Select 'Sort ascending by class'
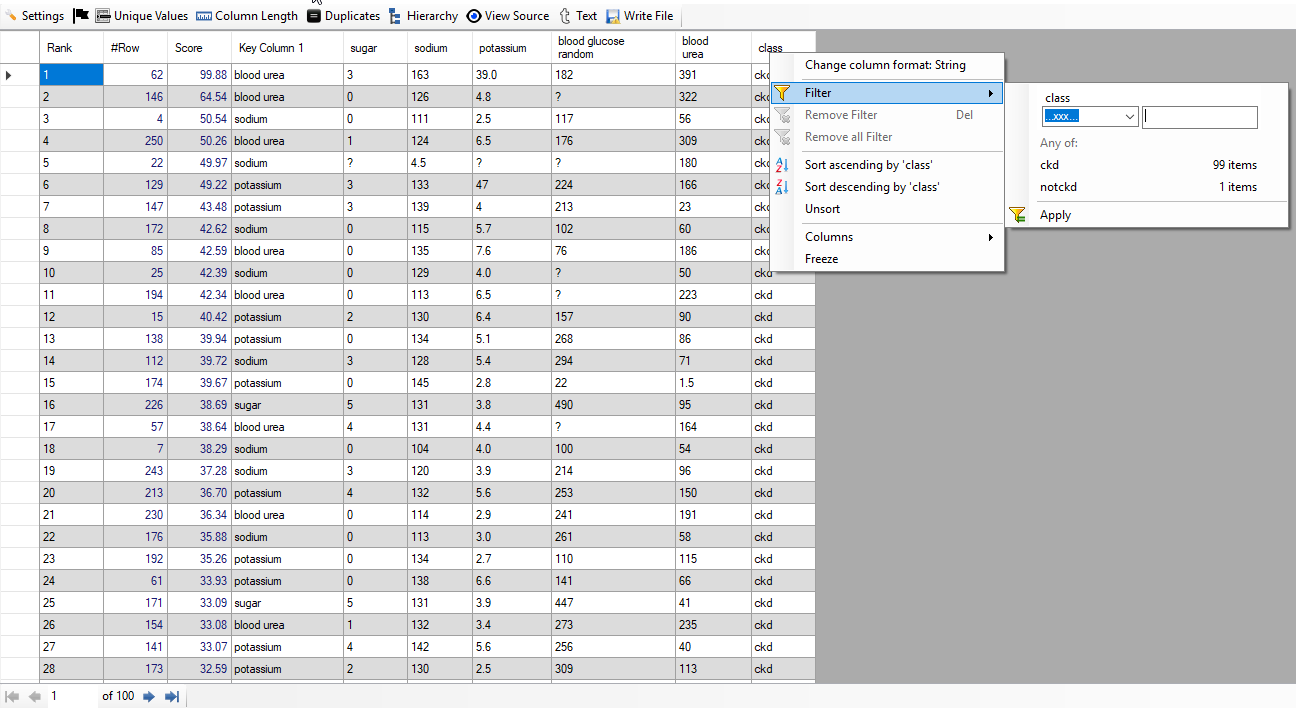Viewport: 1296px width, 708px height. point(868,165)
